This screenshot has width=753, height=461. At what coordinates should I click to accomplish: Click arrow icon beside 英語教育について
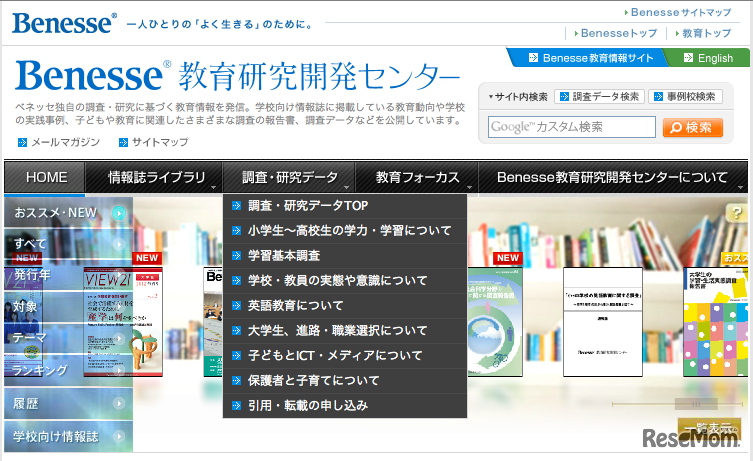(236, 305)
